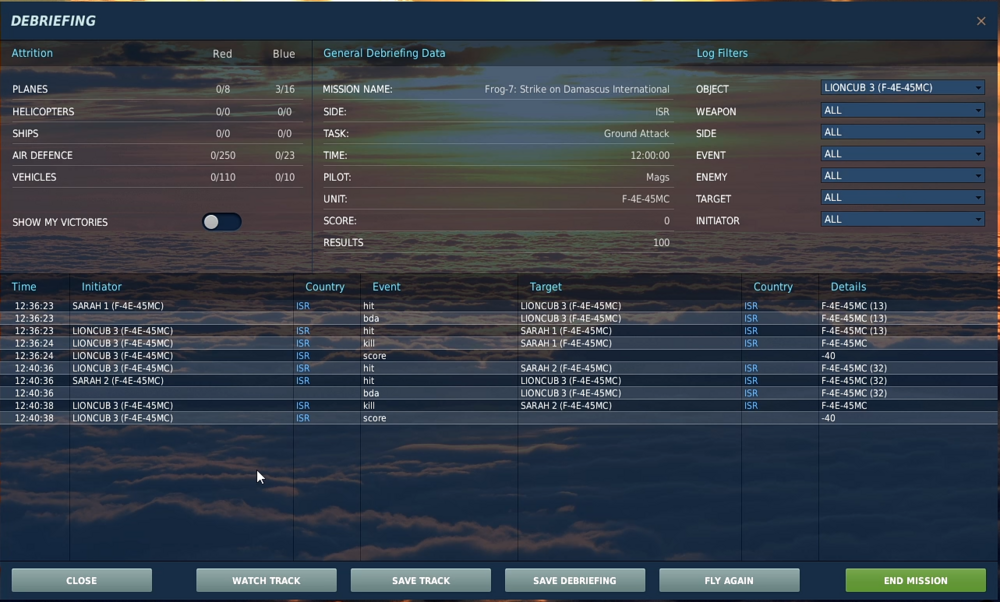Select the 12:36:24 kill event on SARAH 1

pyautogui.click(x=499, y=343)
